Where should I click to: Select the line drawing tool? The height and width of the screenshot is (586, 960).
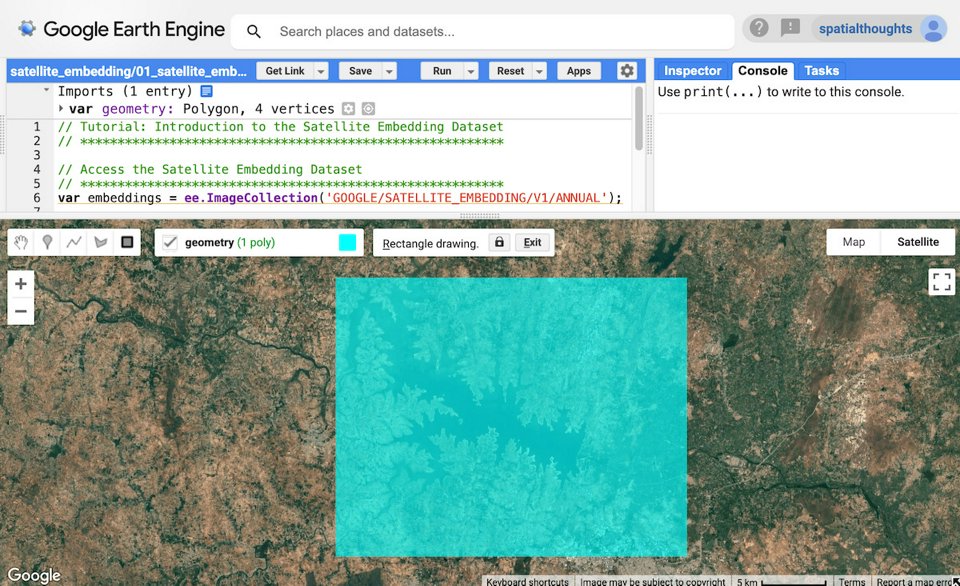73,241
